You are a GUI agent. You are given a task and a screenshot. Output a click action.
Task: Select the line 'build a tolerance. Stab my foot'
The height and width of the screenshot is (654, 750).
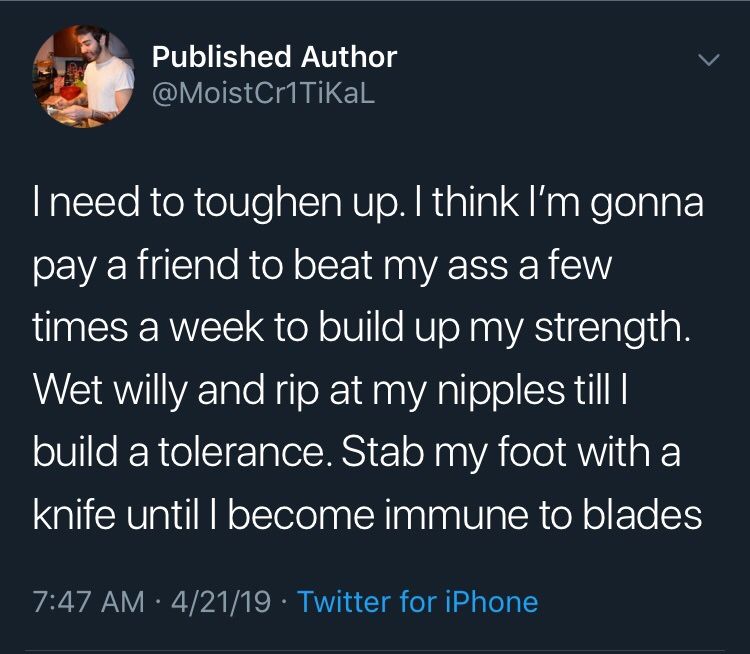coord(356,452)
